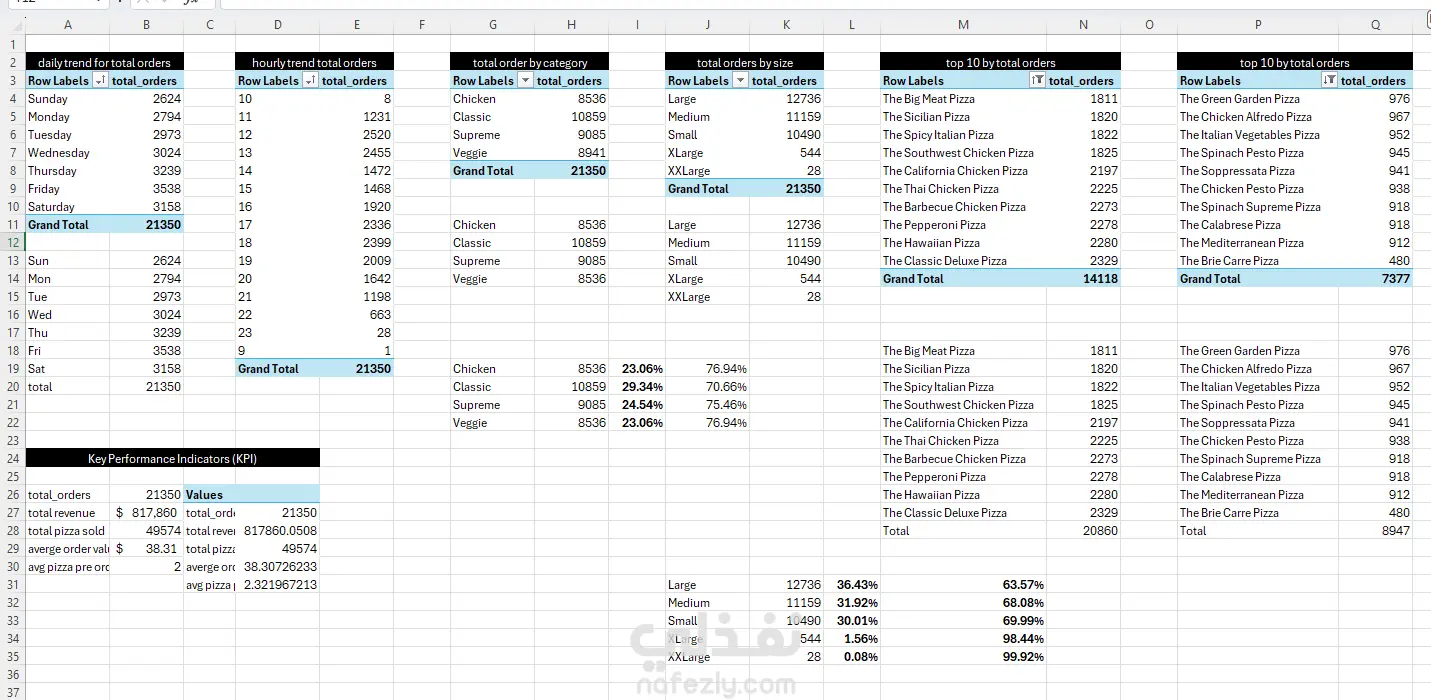The height and width of the screenshot is (700, 1431).
Task: Select the 'Friday' row label cell
Action: (67, 189)
